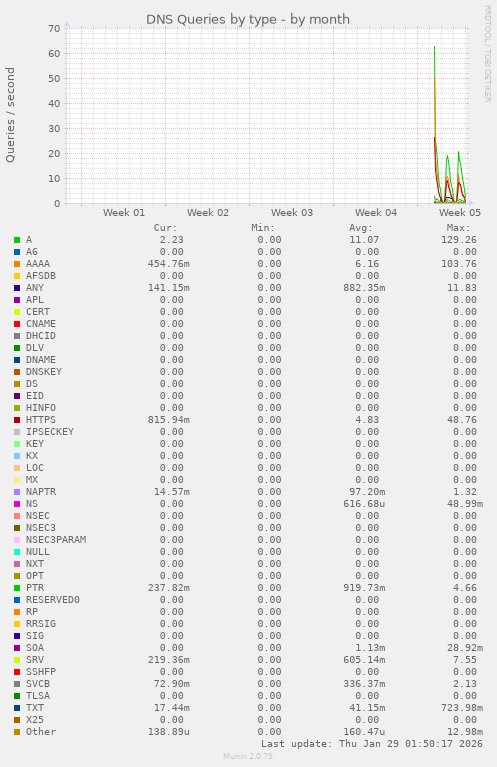Click the Other current value 138.89u
The width and height of the screenshot is (497, 767).
point(169,732)
